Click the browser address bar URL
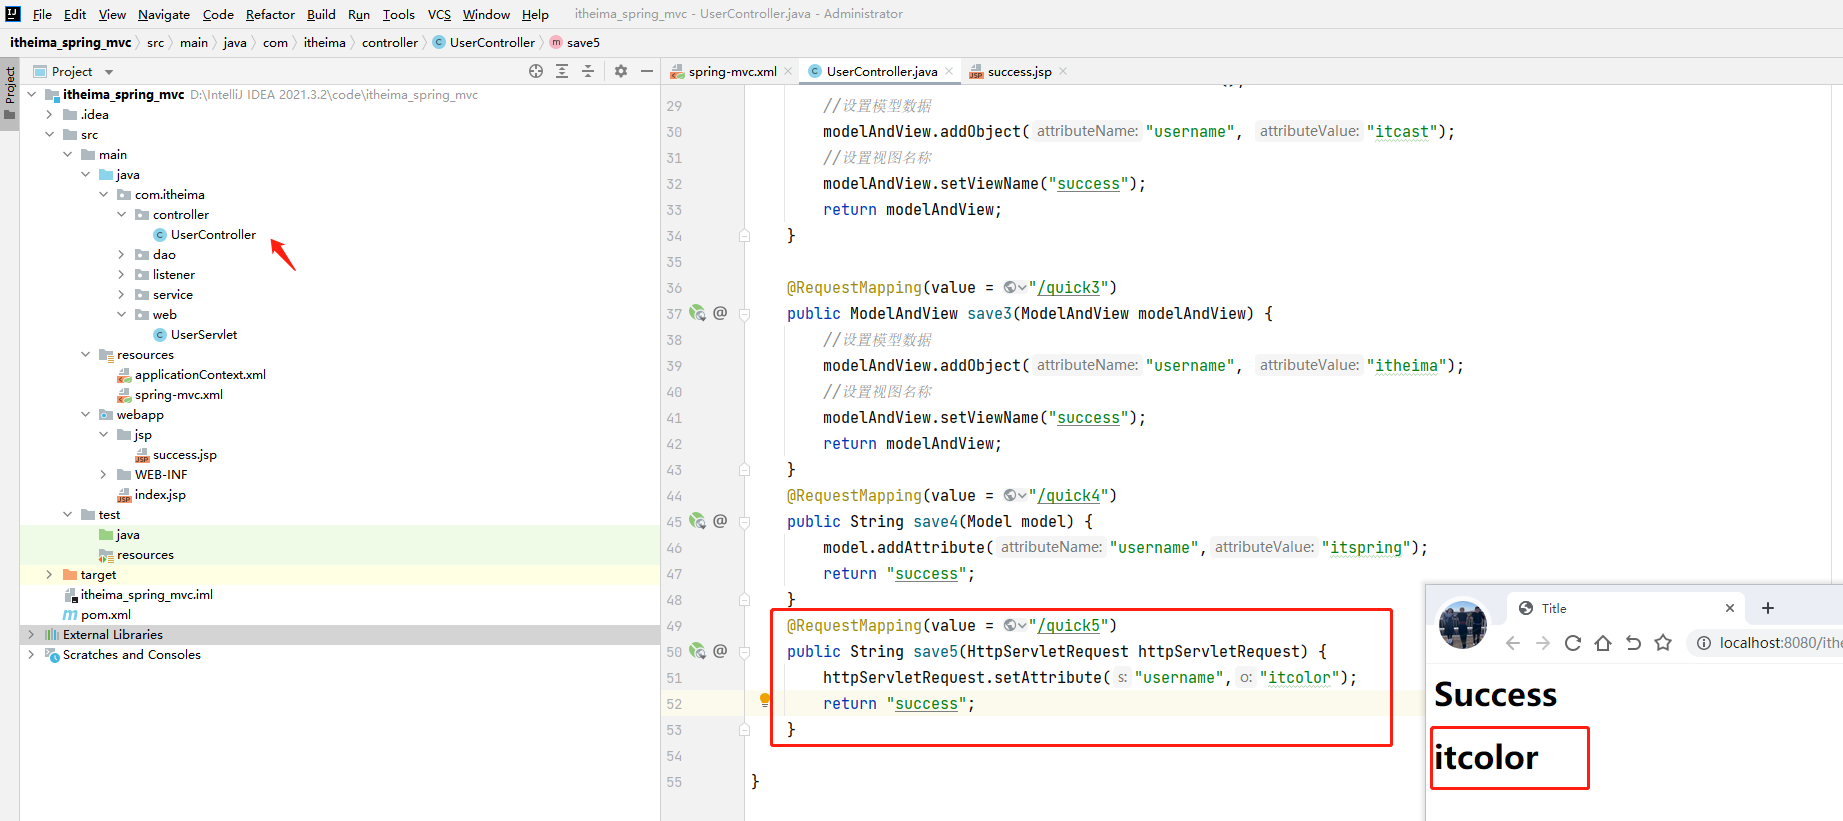This screenshot has height=821, width=1843. click(x=1780, y=643)
